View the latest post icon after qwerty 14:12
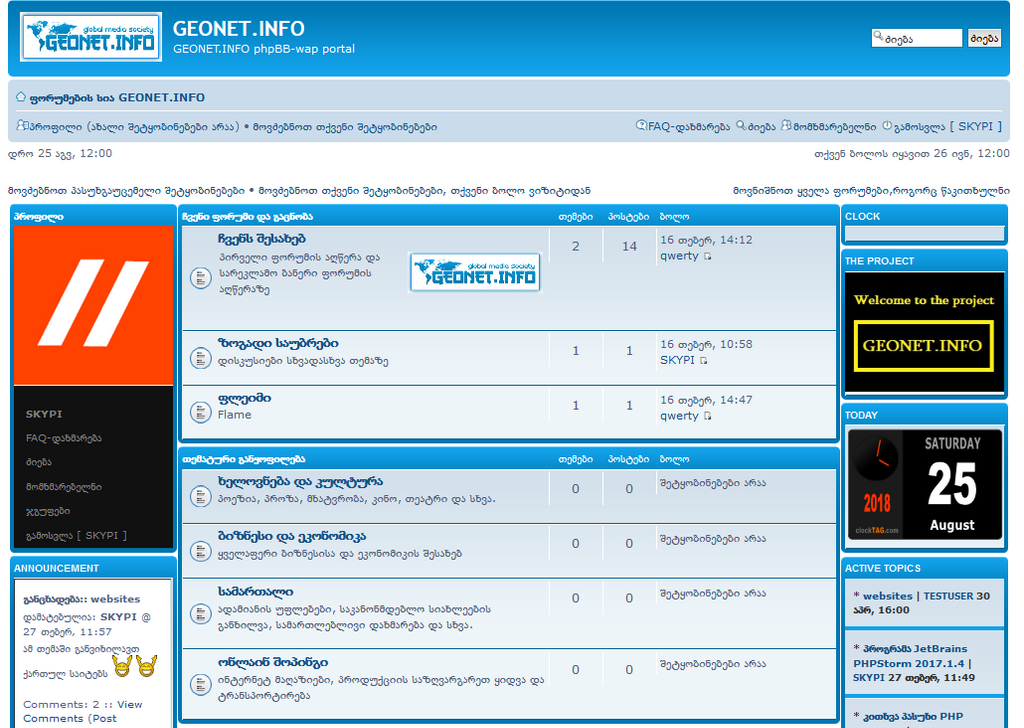 [707, 257]
